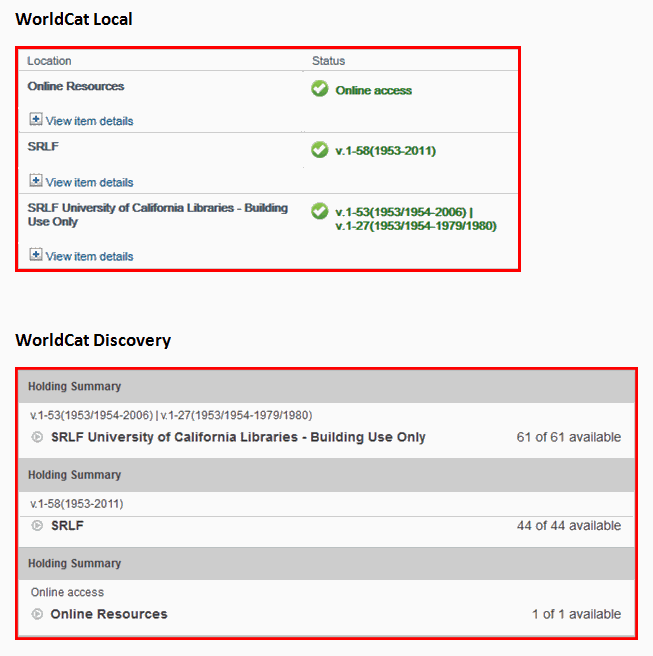Click 44 of 44 available
Viewport: 653px width, 656px height.
tap(569, 525)
